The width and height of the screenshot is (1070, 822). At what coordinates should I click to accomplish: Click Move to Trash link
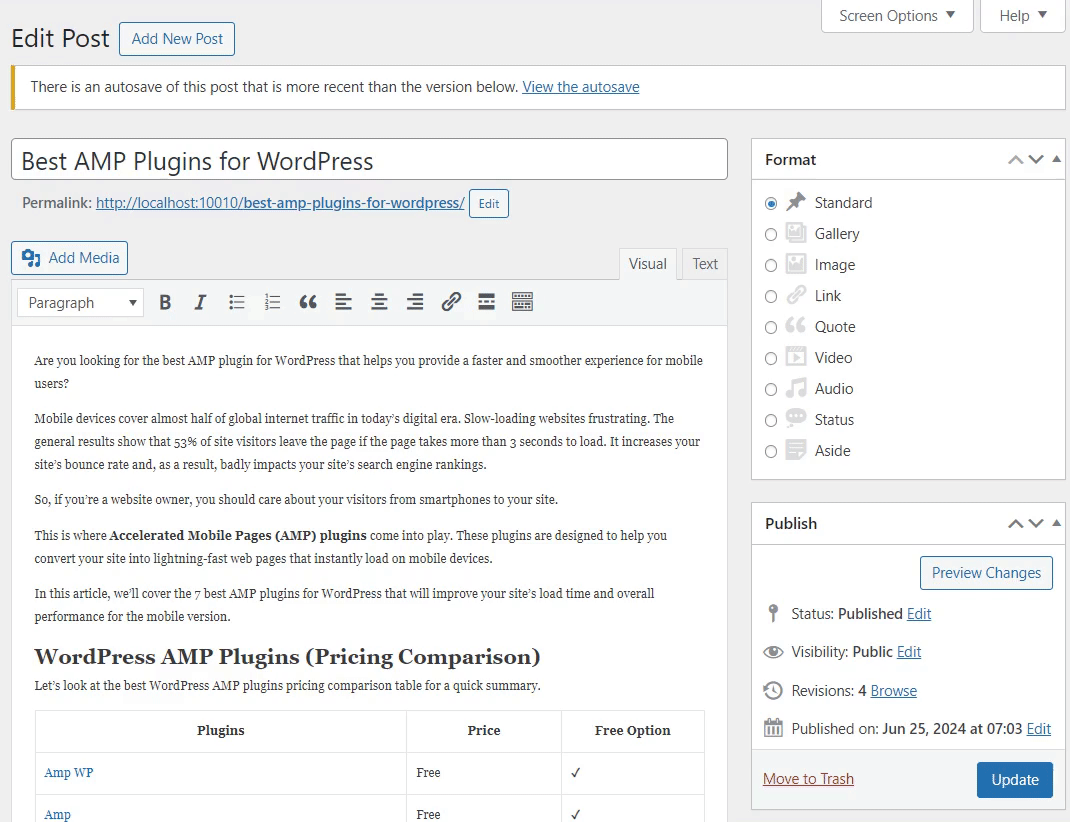[x=808, y=779]
